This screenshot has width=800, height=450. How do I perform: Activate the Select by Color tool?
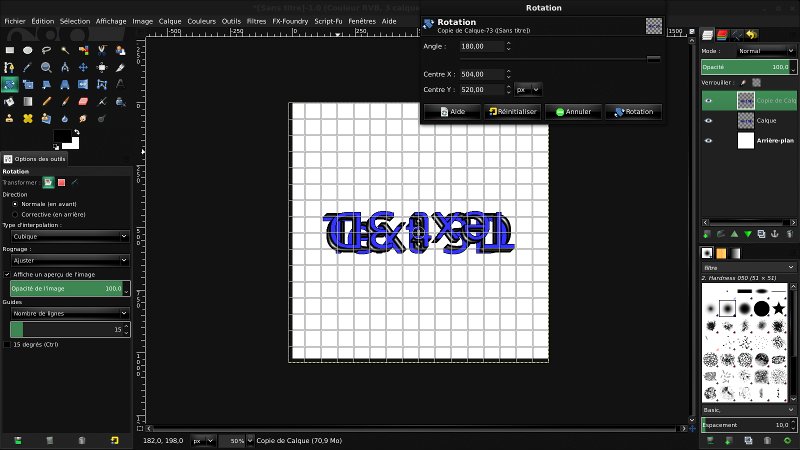pyautogui.click(x=83, y=50)
